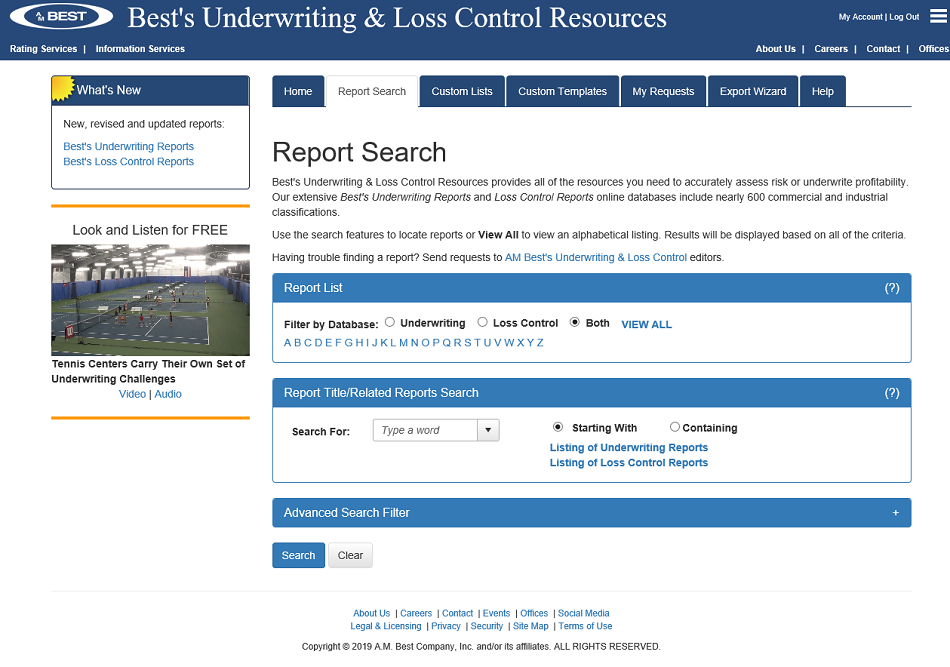
Task: Switch to the Report Search tab
Action: [x=372, y=91]
